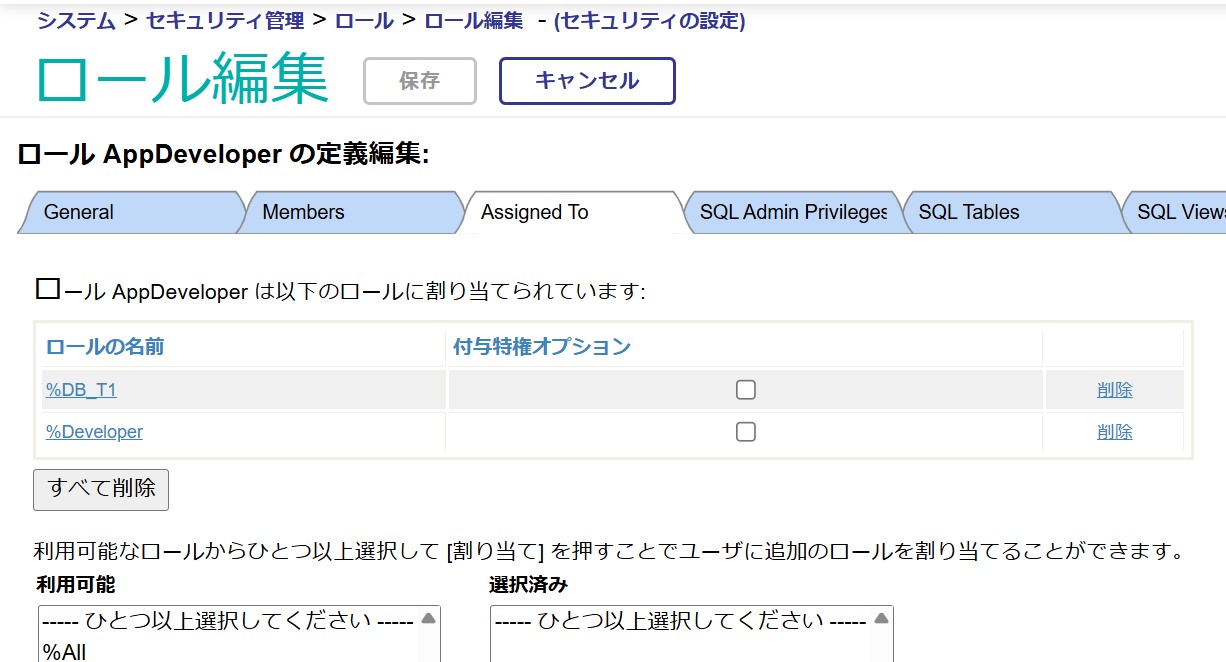The image size is (1226, 662).
Task: Navigate to セキュリティ管理 in breadcrumb
Action: (225, 21)
